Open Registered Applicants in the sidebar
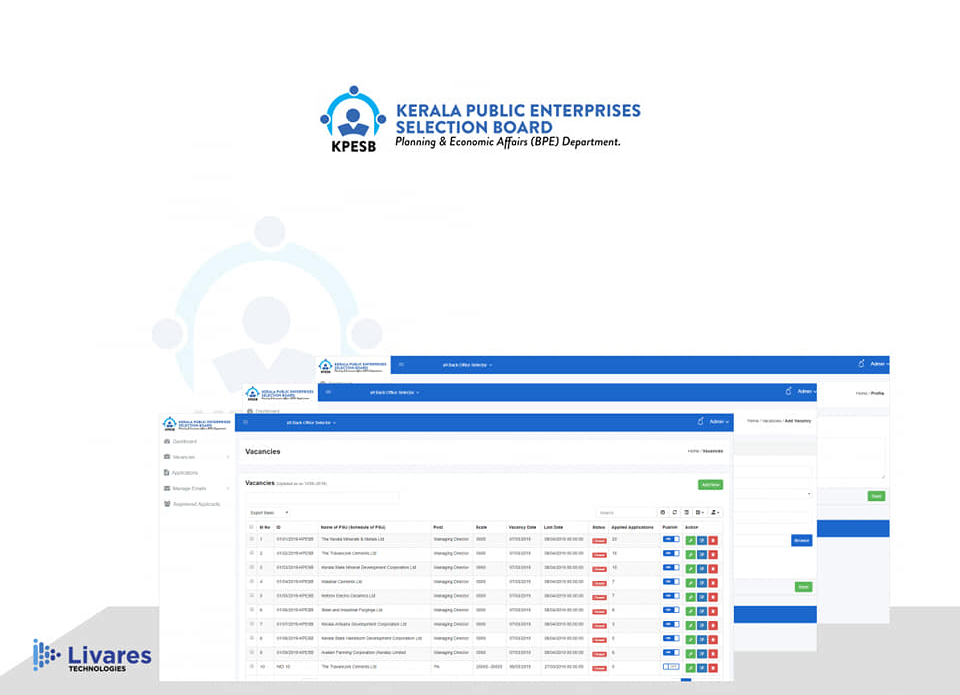The height and width of the screenshot is (695, 960). 192,504
